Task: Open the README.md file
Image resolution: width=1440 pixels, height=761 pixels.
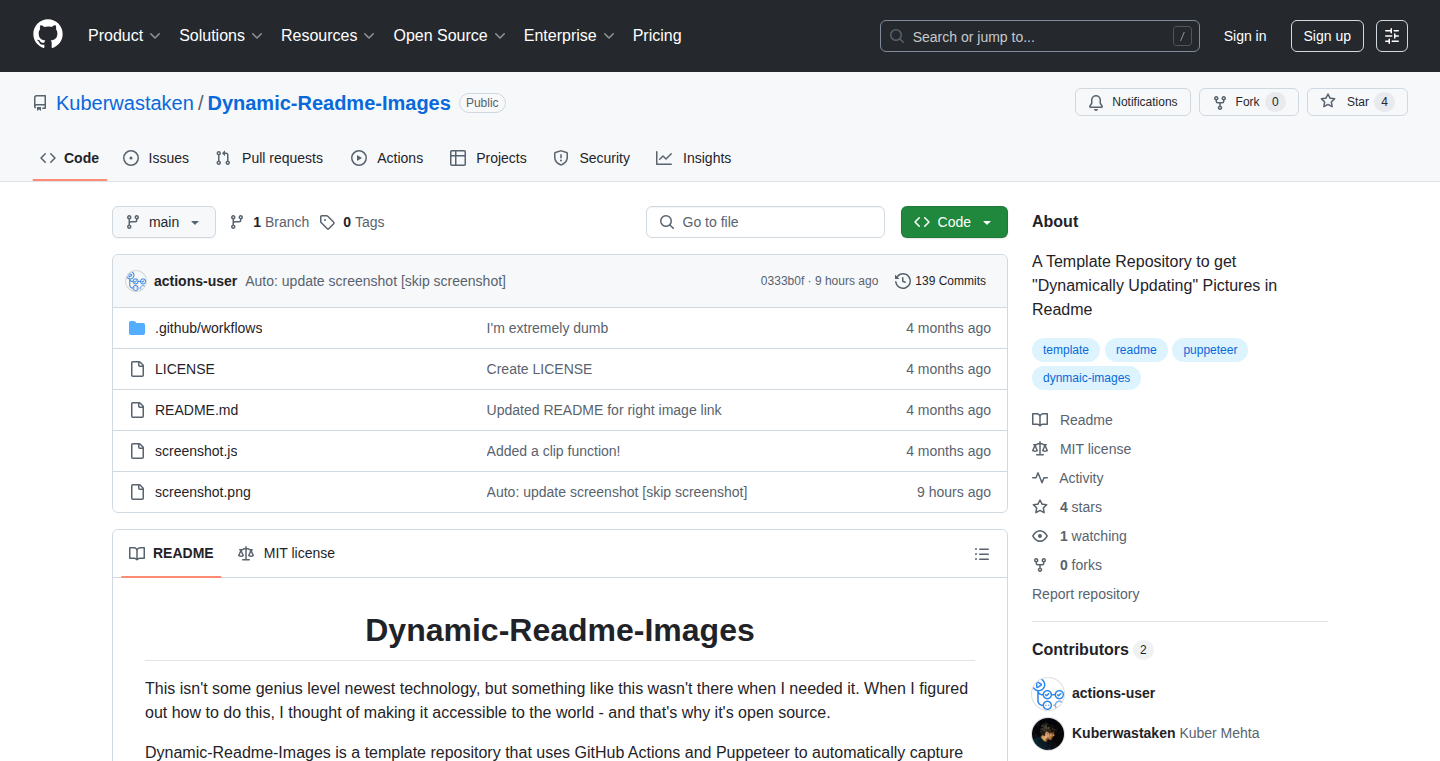Action: (x=197, y=410)
